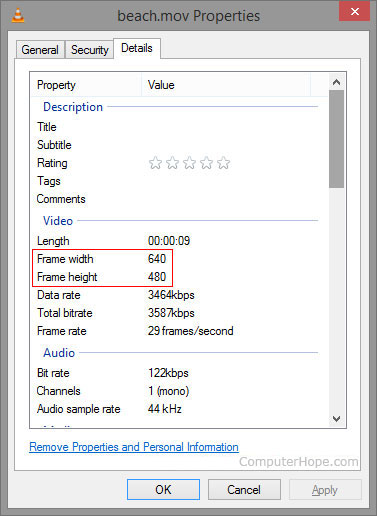This screenshot has height=516, width=377.
Task: Click the Cancel button
Action: (244, 490)
